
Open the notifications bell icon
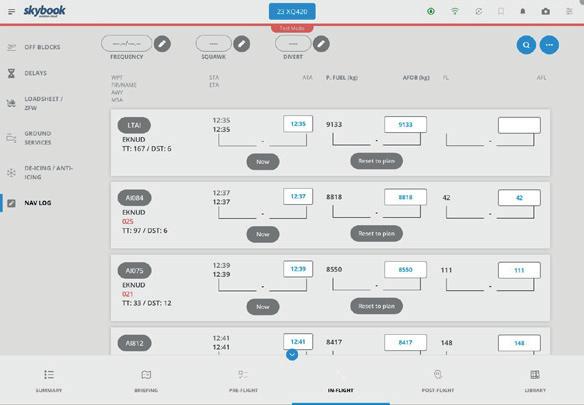(x=523, y=12)
